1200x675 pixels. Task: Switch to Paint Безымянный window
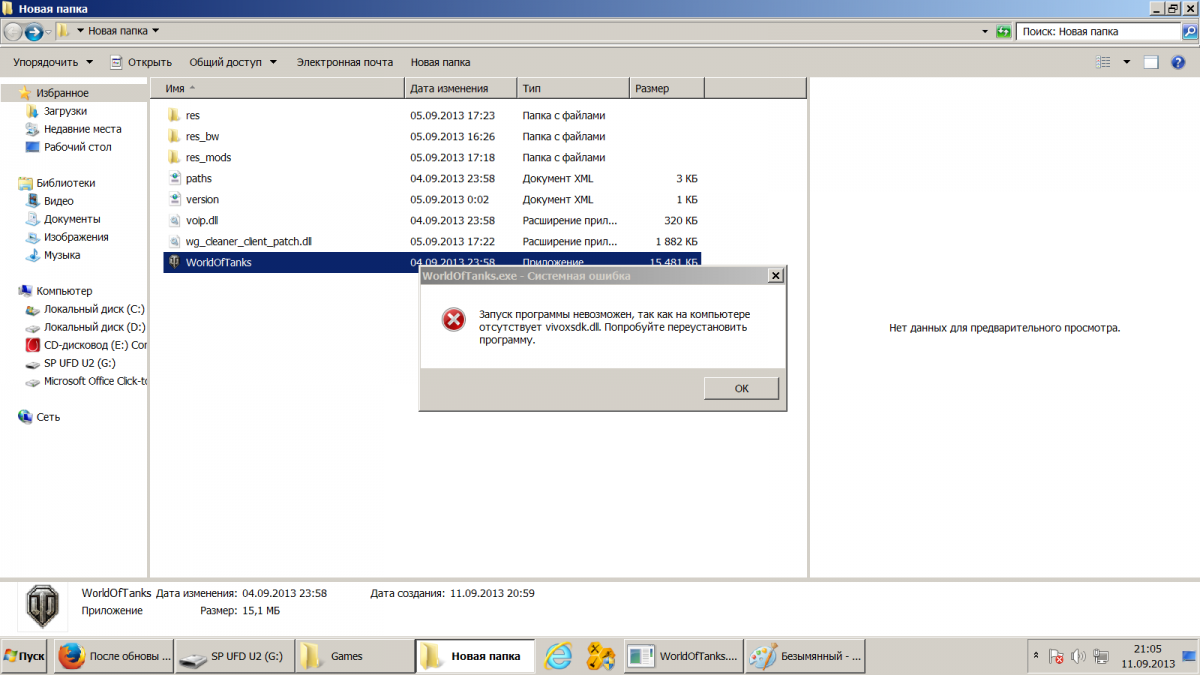(805, 656)
